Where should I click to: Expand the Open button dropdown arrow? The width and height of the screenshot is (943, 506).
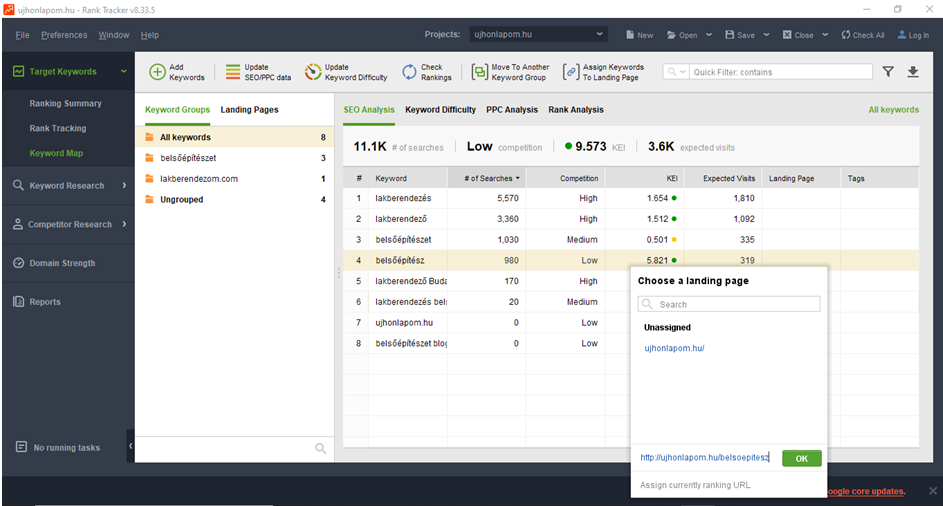709,35
